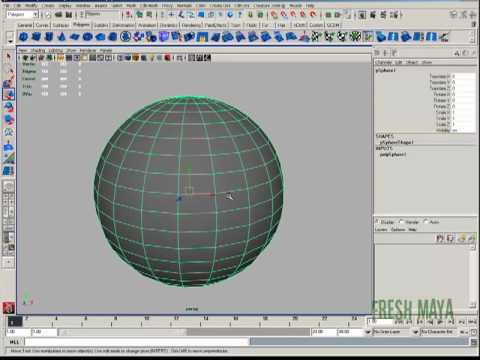Create a polygon cylinder from the shelf

pyautogui.click(x=49, y=37)
